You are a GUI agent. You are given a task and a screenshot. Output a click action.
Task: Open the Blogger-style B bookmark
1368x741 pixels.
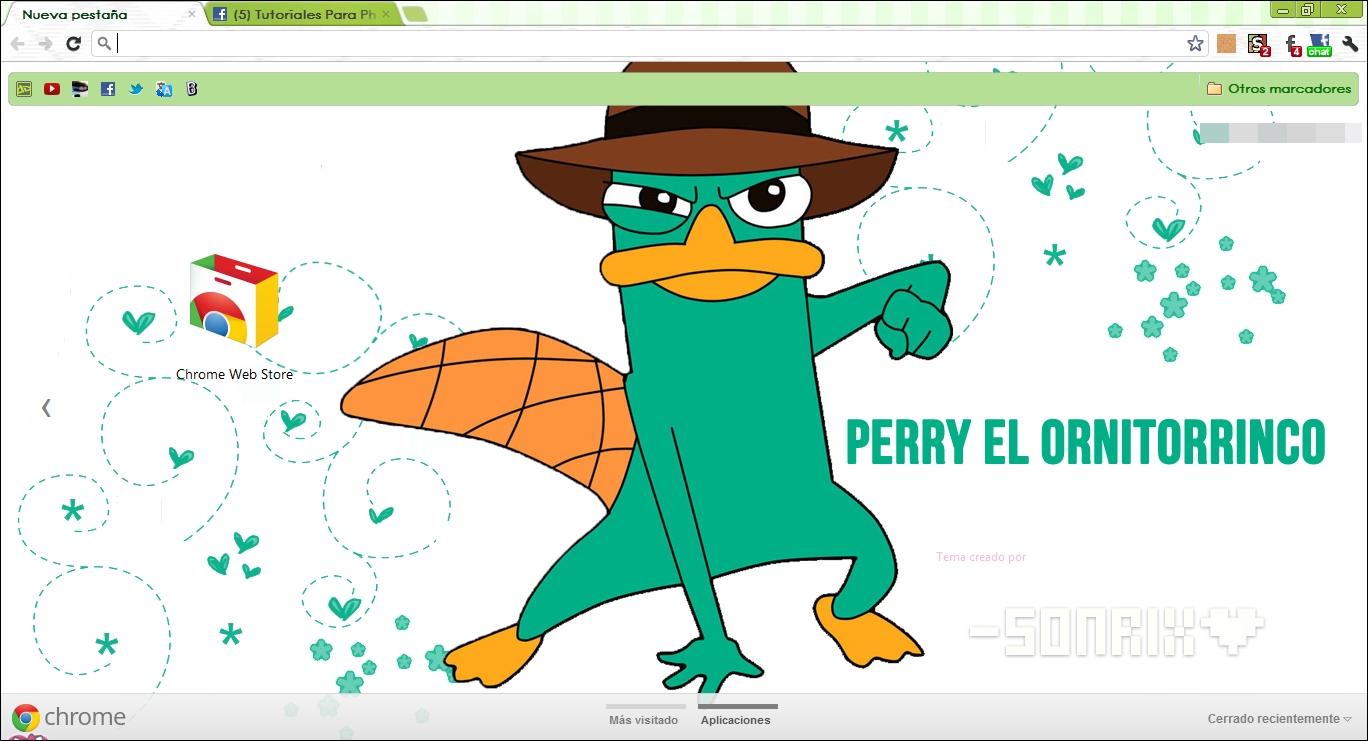click(192, 89)
